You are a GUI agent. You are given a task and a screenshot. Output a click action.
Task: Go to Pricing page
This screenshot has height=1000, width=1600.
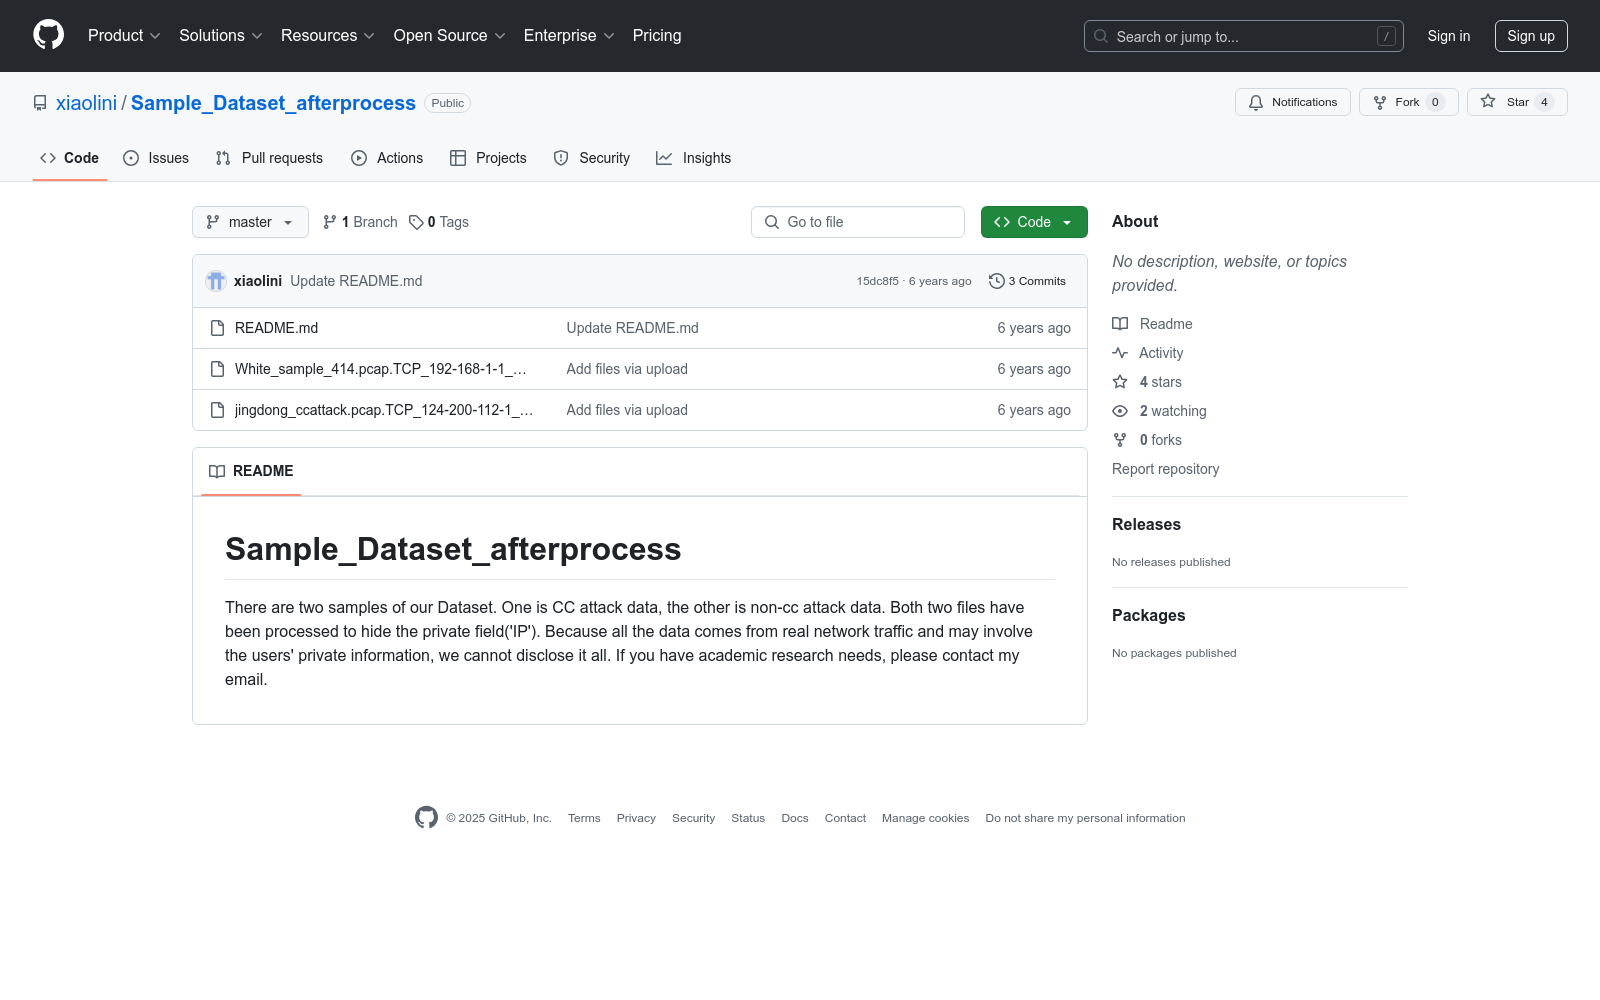657,36
